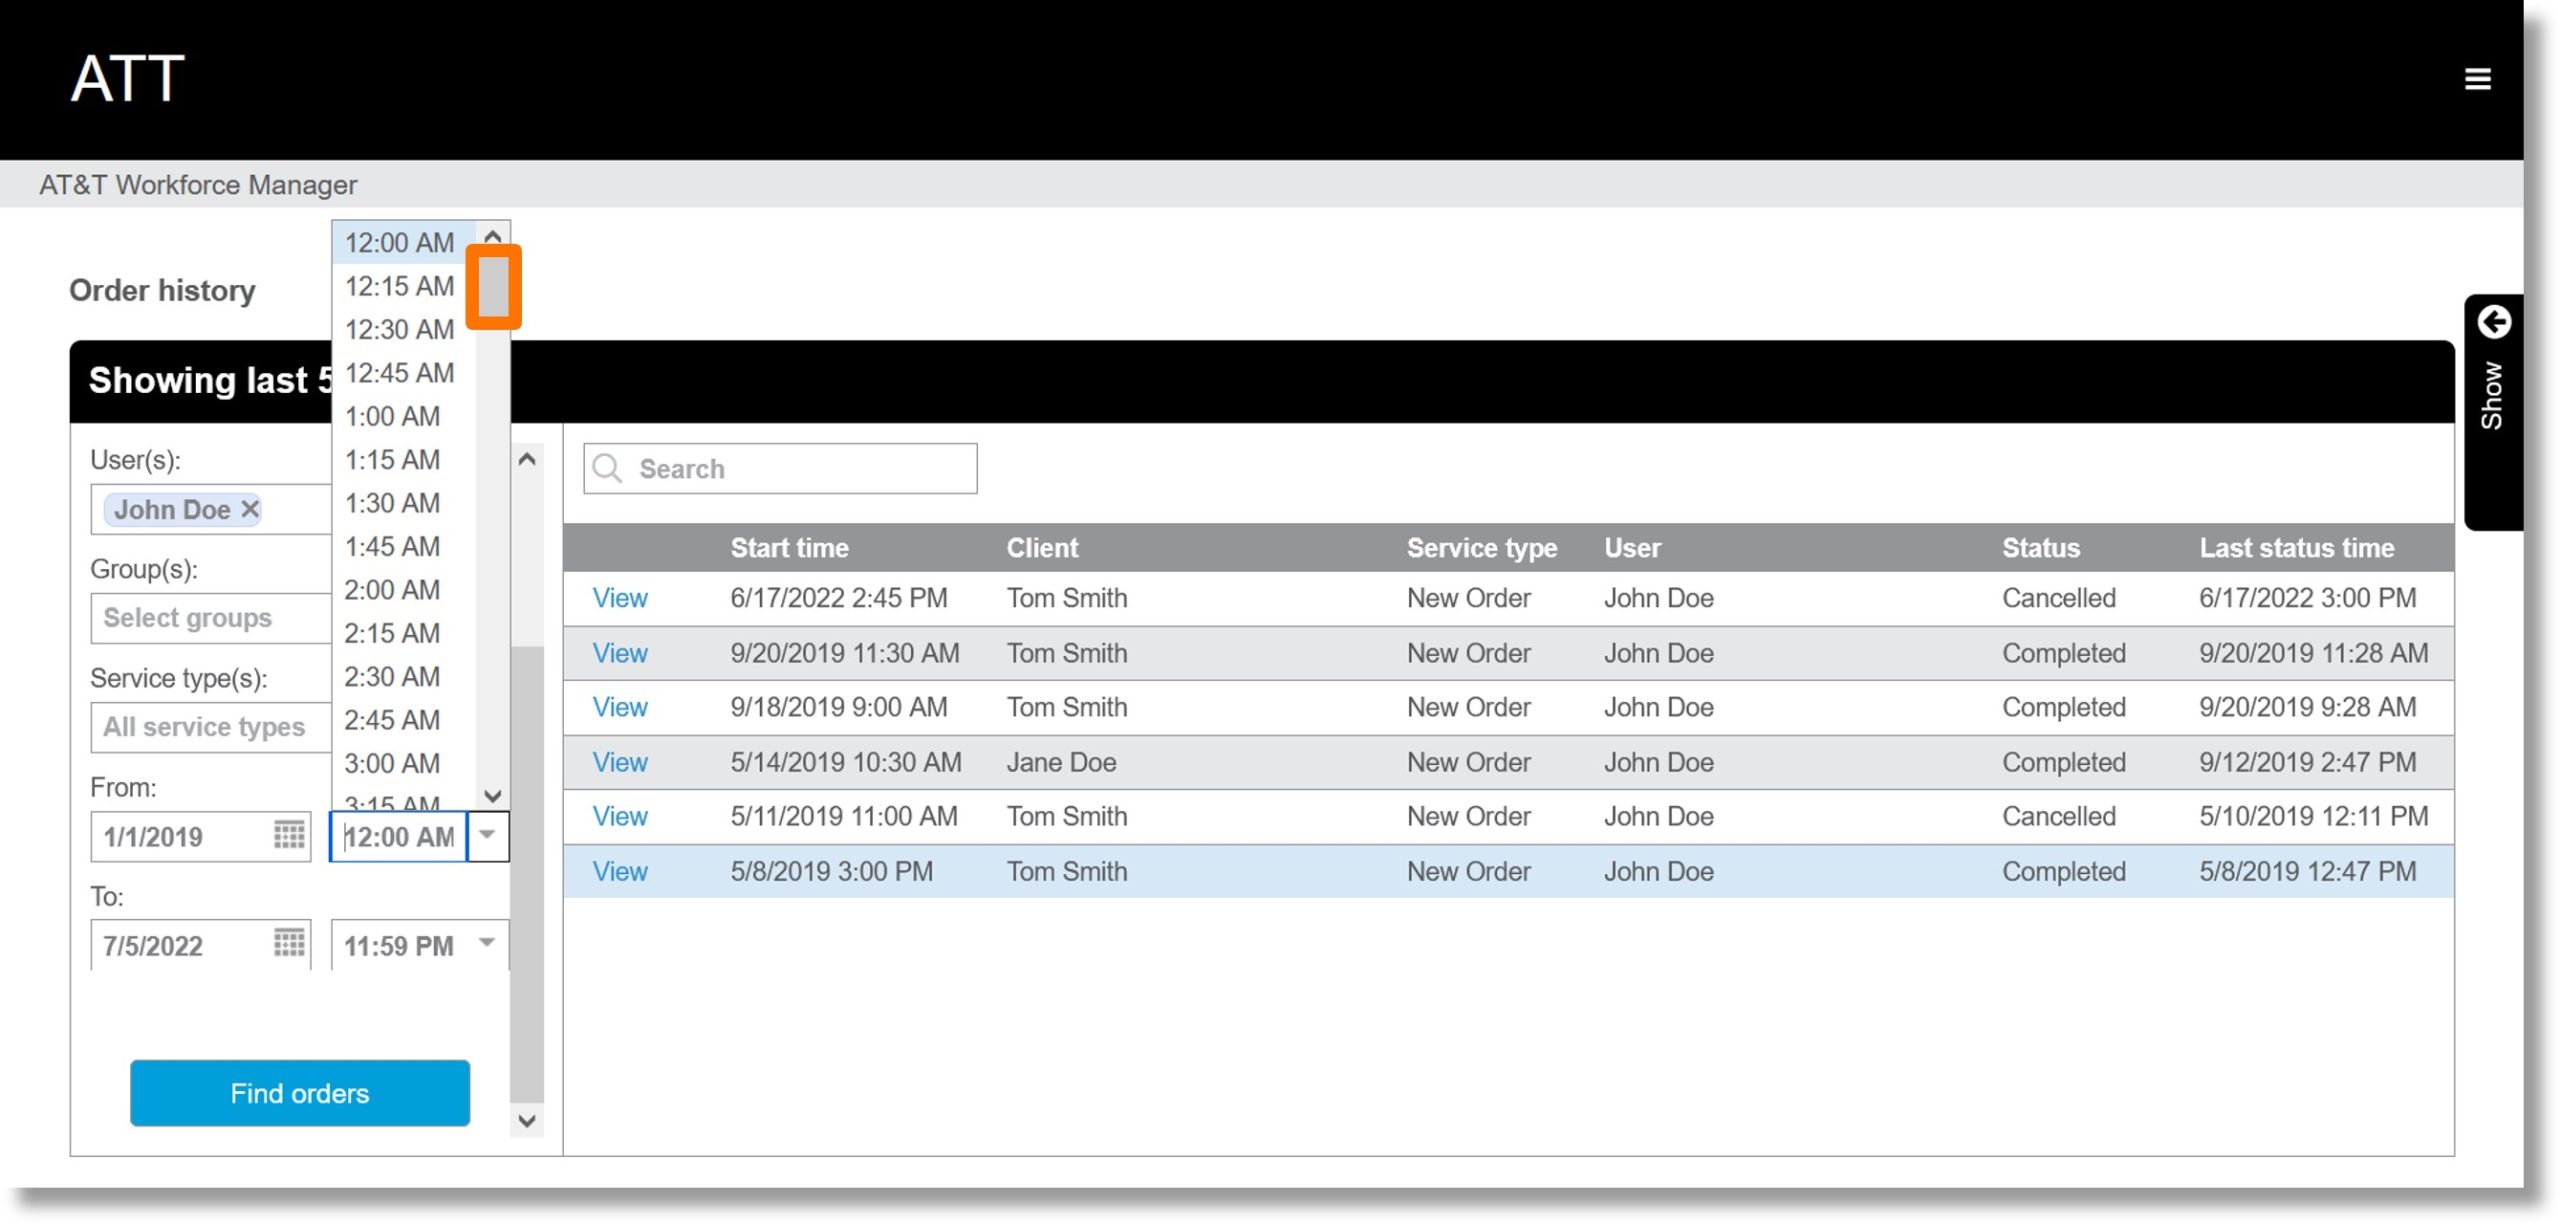
Task: Click the Show panel arrow icon
Action: pyautogui.click(x=2494, y=322)
